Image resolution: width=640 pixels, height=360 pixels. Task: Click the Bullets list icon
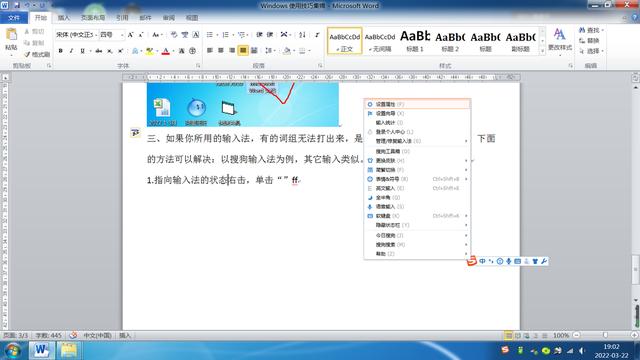[x=209, y=35]
